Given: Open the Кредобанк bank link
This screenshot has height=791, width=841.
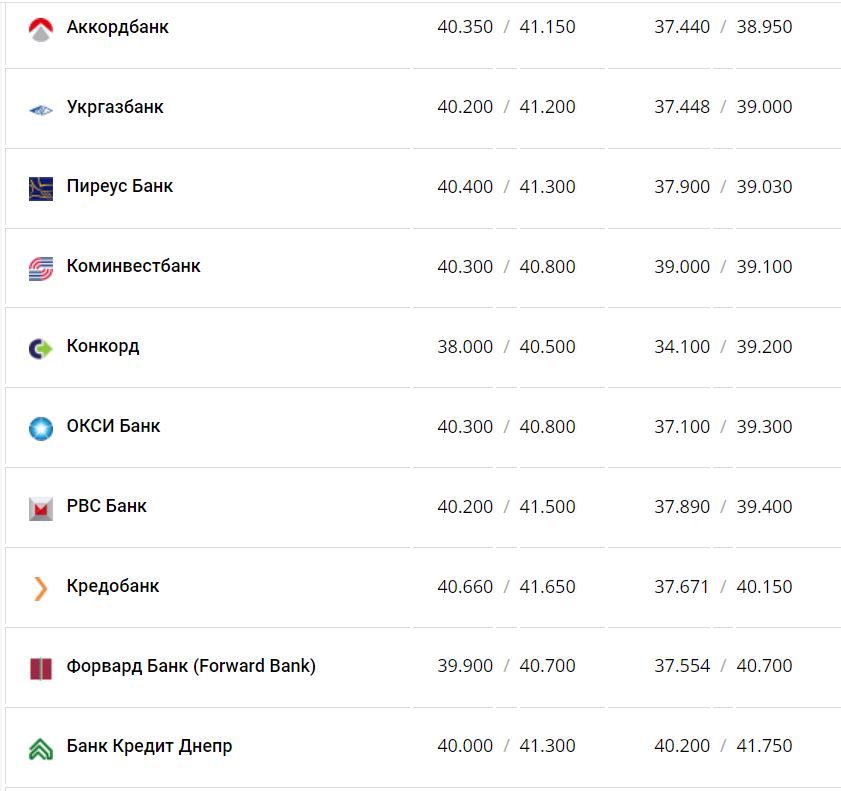Looking at the screenshot, I should [113, 586].
